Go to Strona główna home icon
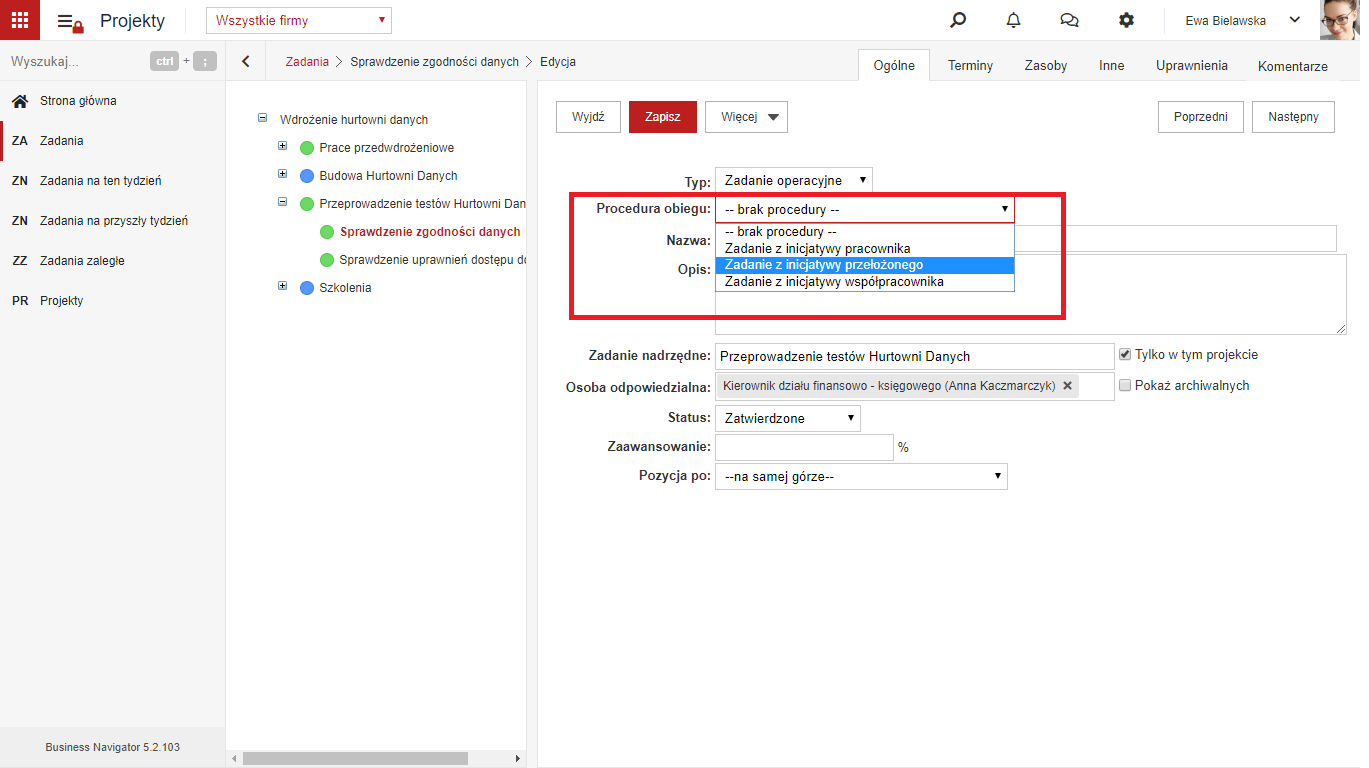 point(19,101)
